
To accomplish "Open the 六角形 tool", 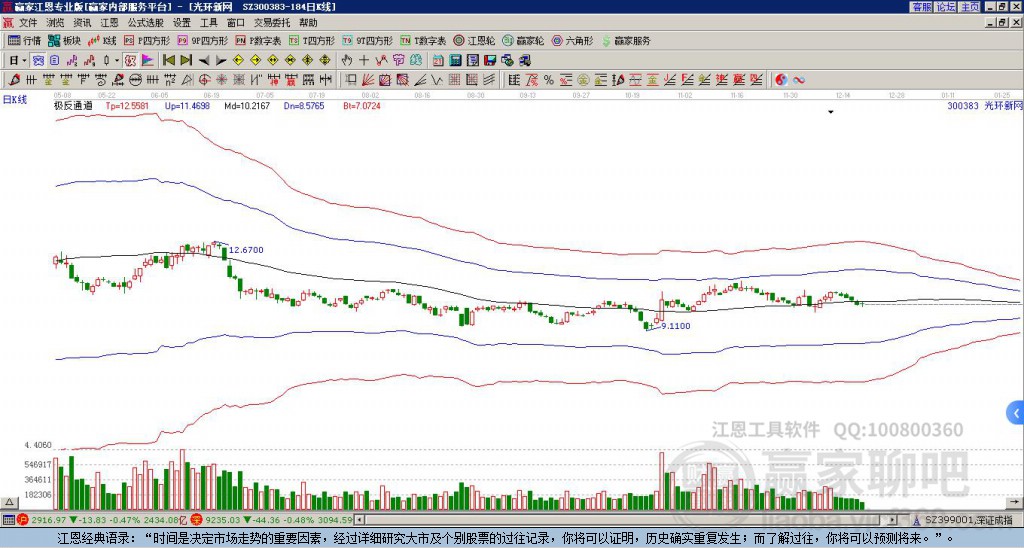I will pyautogui.click(x=573, y=40).
